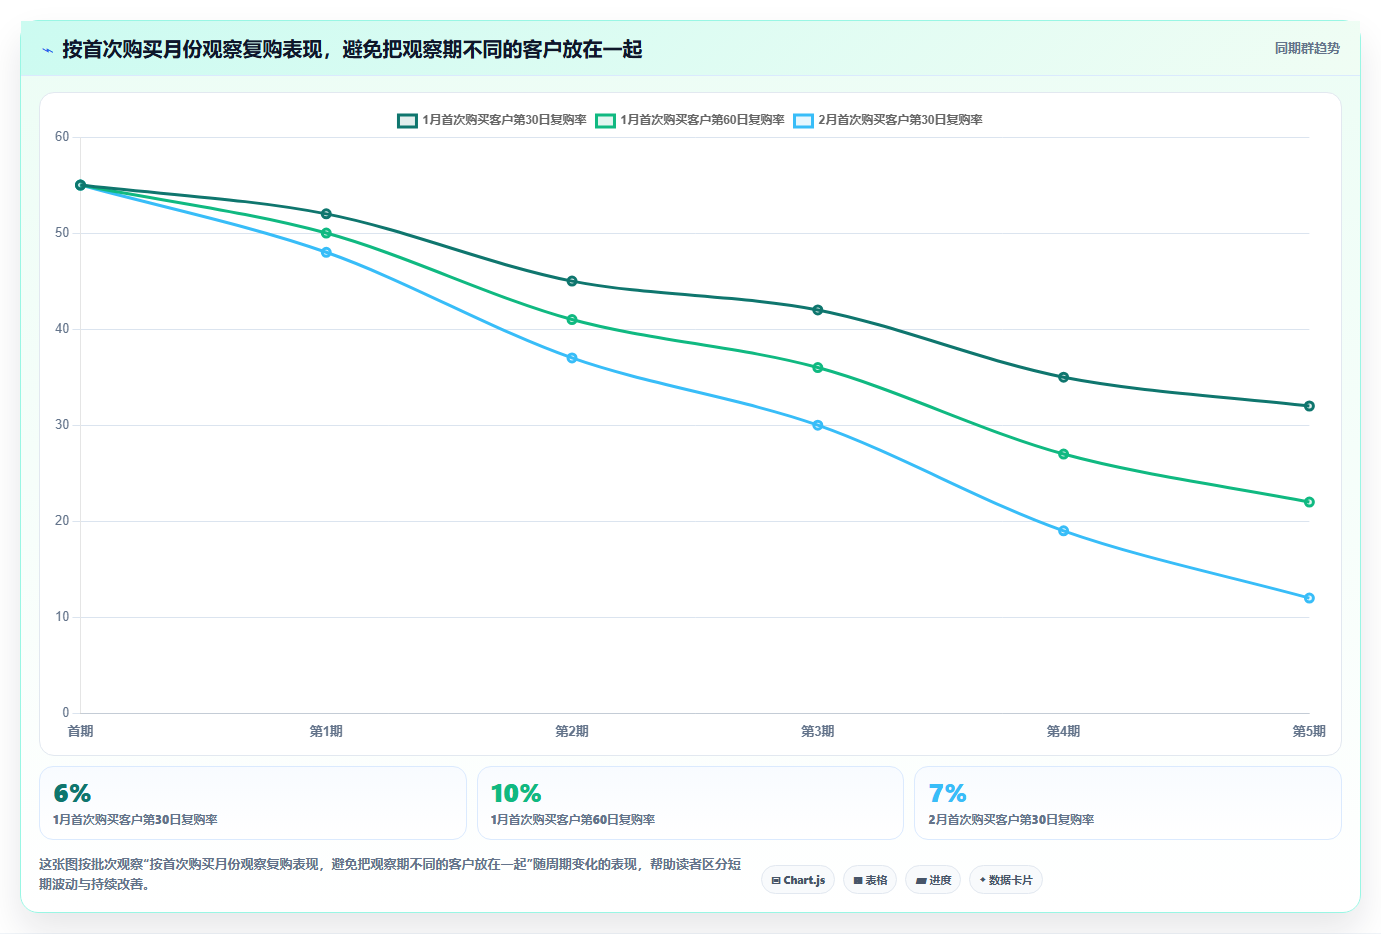Screen dimensions: 1381x934
Task: Click y-axis tick label 30
Action: 62,425
